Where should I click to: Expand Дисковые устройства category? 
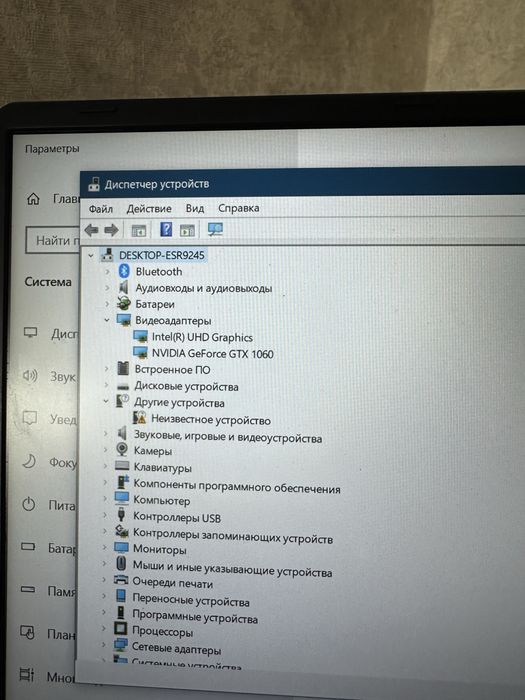tap(106, 385)
